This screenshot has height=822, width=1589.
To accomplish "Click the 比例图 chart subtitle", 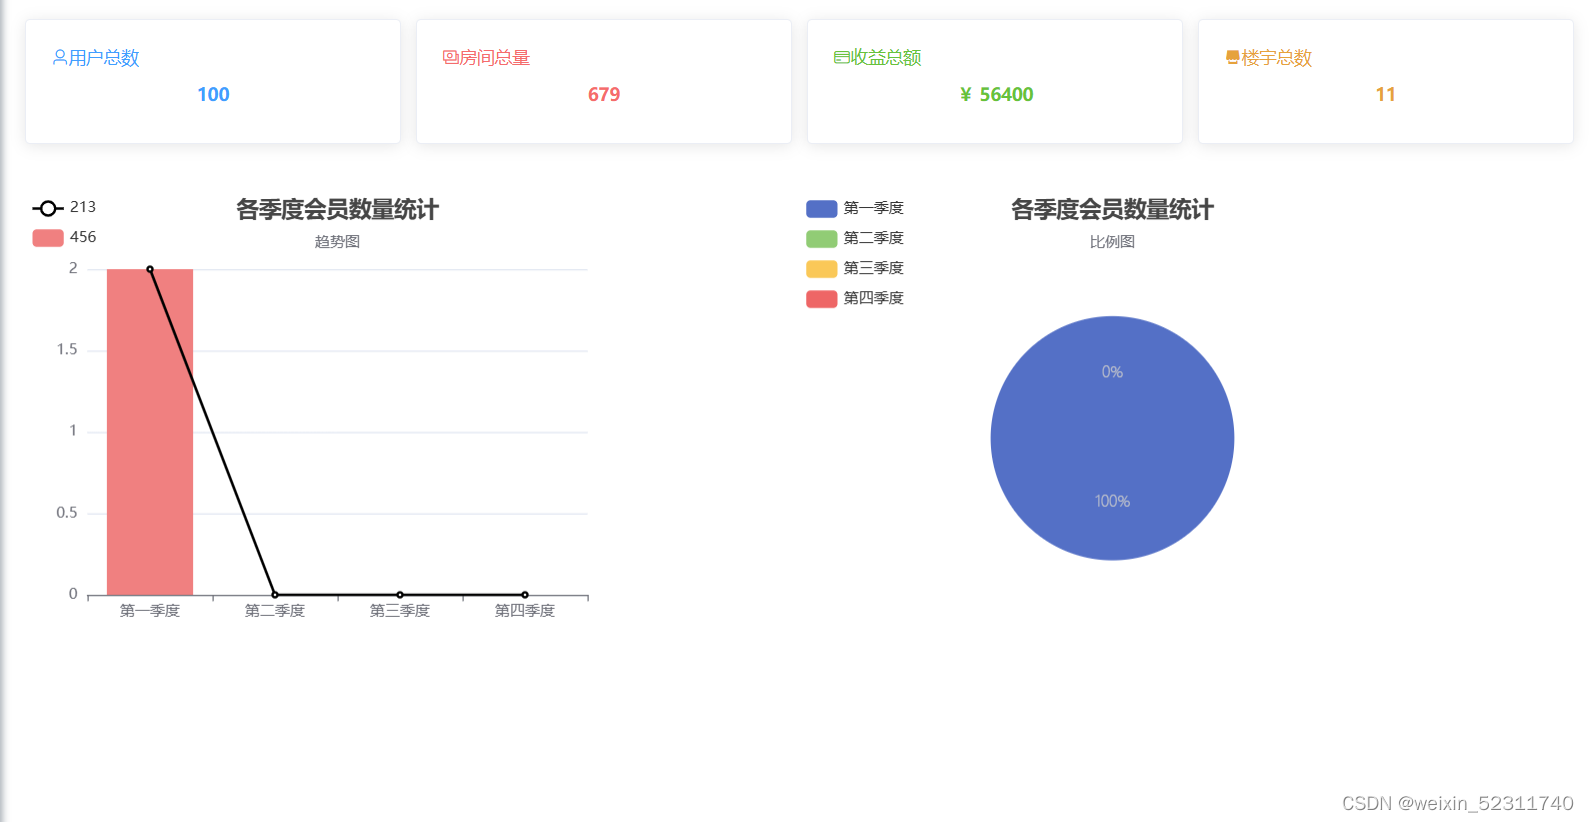I will 1112,241.
